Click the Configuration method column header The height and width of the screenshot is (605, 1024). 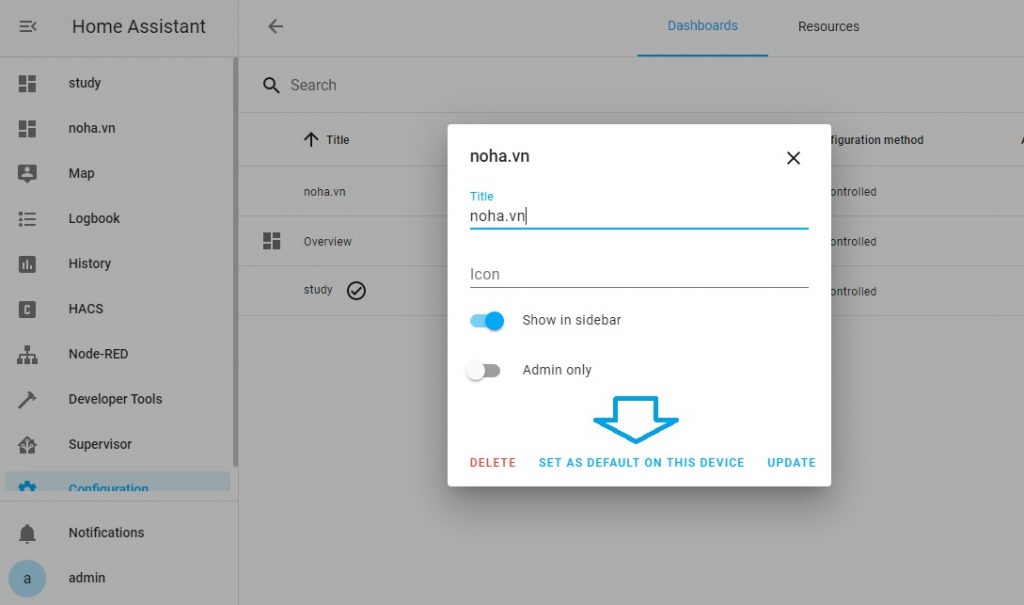point(877,140)
